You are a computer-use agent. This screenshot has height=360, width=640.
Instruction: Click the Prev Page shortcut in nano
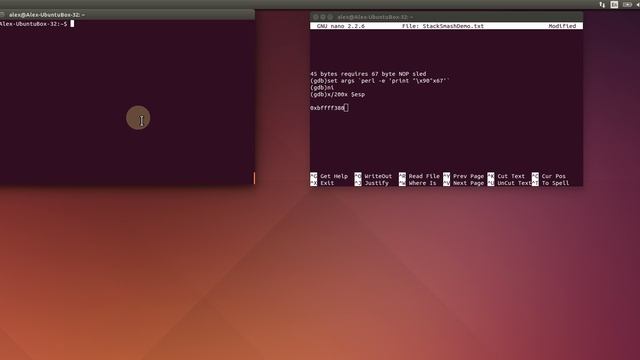click(464, 176)
